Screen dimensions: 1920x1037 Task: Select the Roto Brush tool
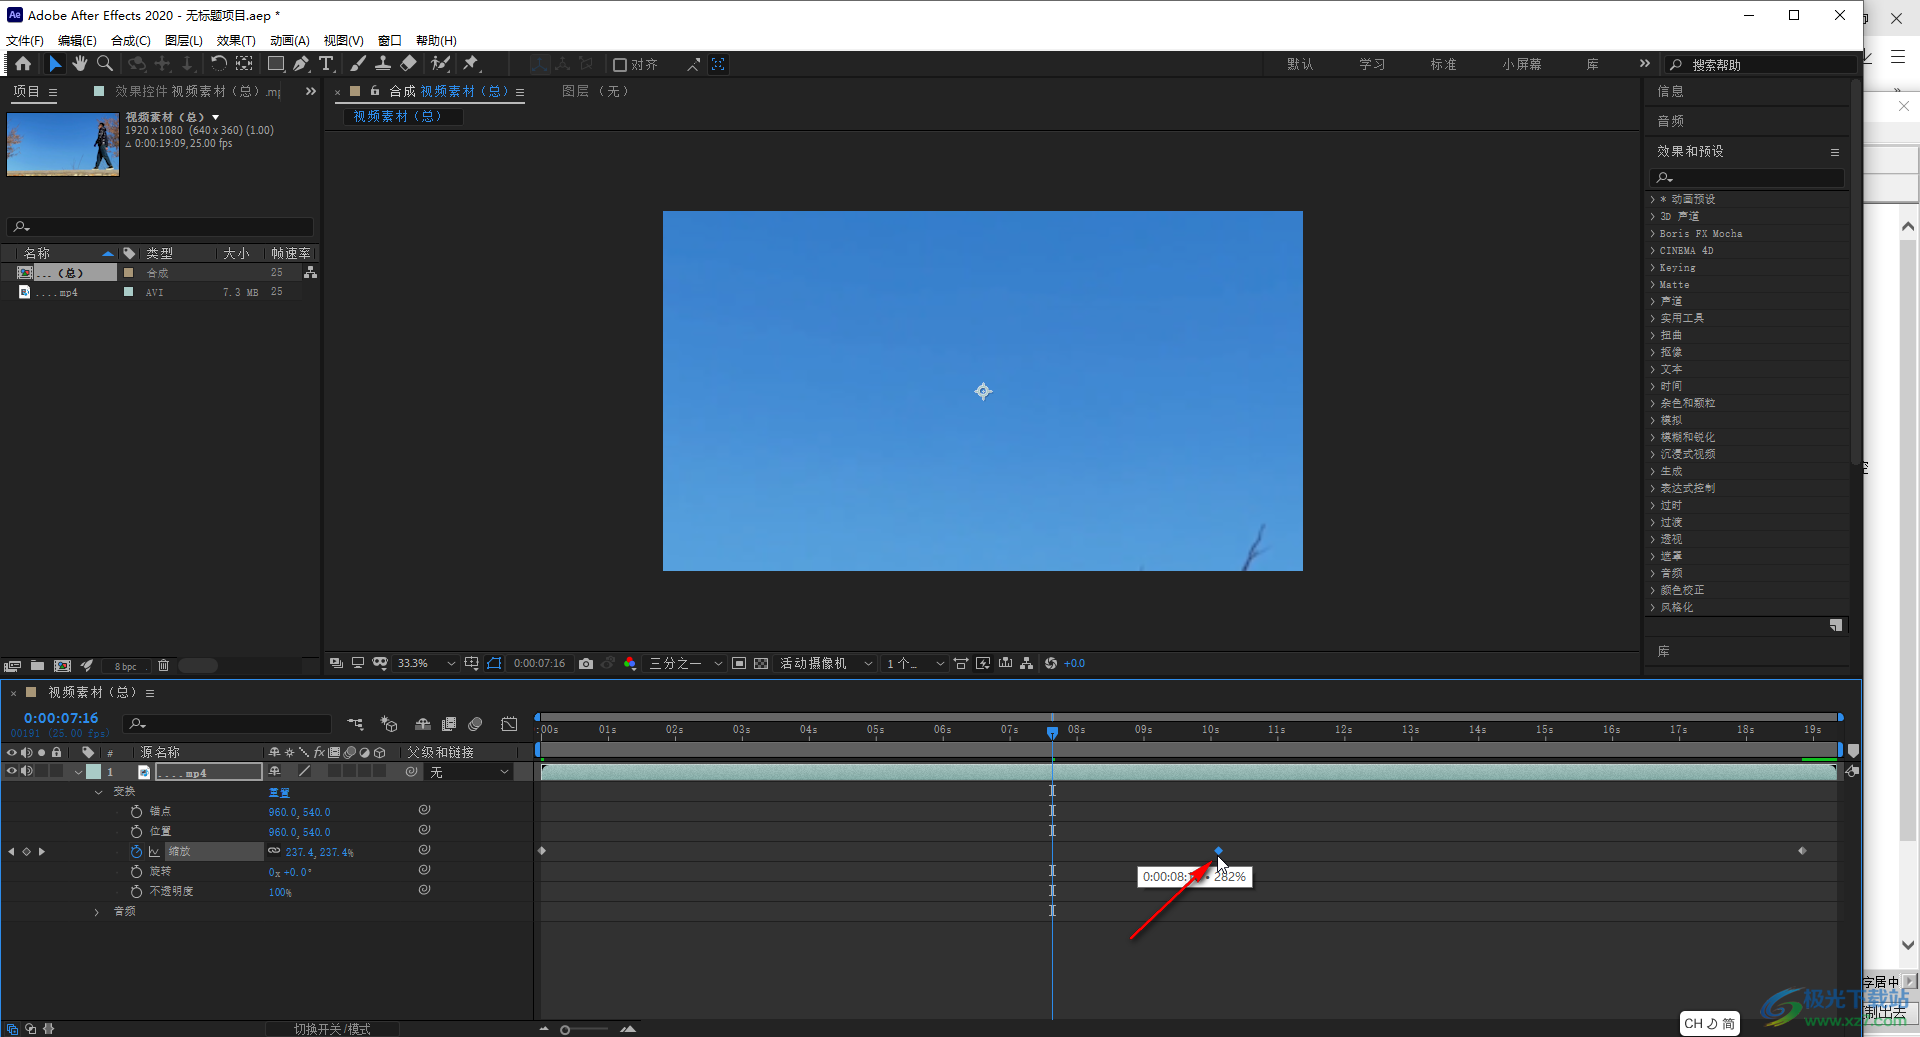[440, 64]
